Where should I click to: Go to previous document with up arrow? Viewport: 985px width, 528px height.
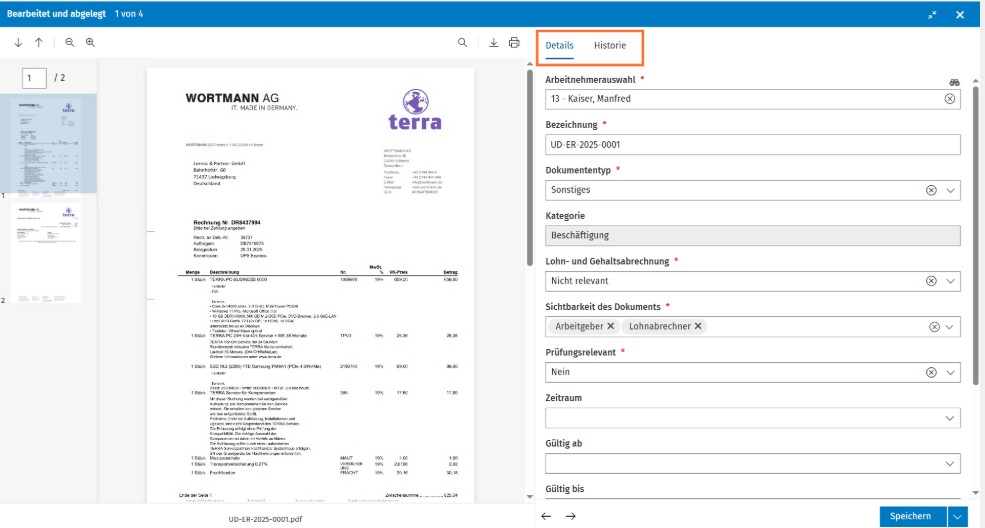pos(39,43)
